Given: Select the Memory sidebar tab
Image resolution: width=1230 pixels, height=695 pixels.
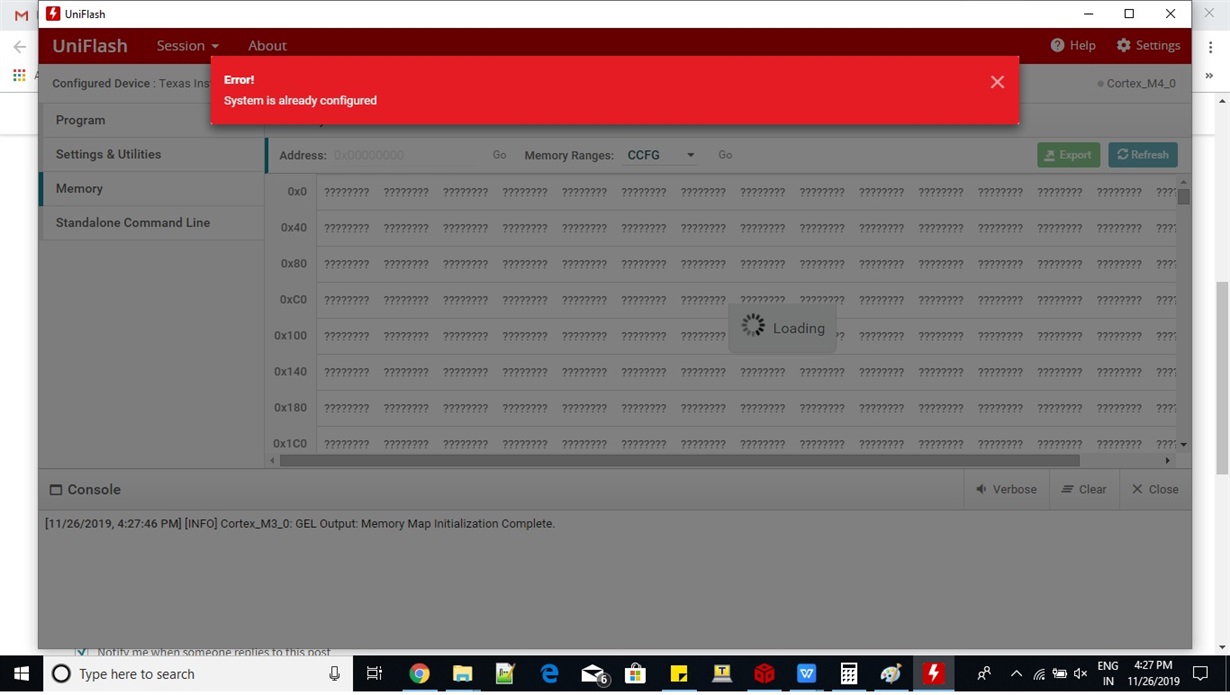Looking at the screenshot, I should tap(151, 188).
